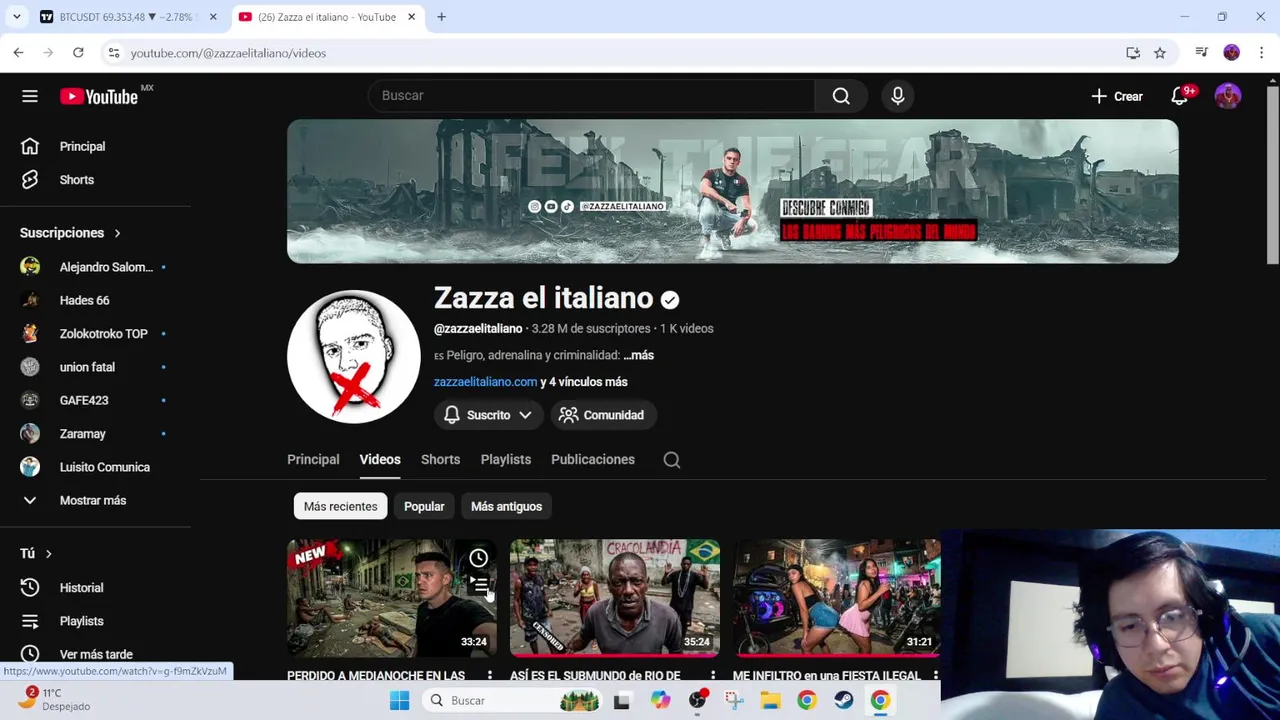The image size is (1280, 720).
Task: Select the Videos tab
Action: tap(380, 459)
